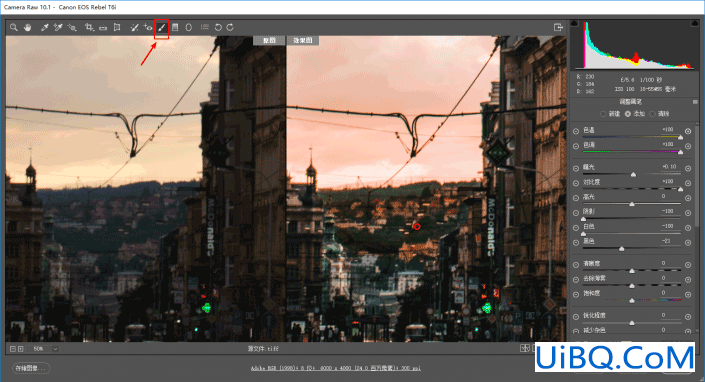Select the Adjustment Brush tool
The width and height of the screenshot is (705, 382).
(x=161, y=27)
